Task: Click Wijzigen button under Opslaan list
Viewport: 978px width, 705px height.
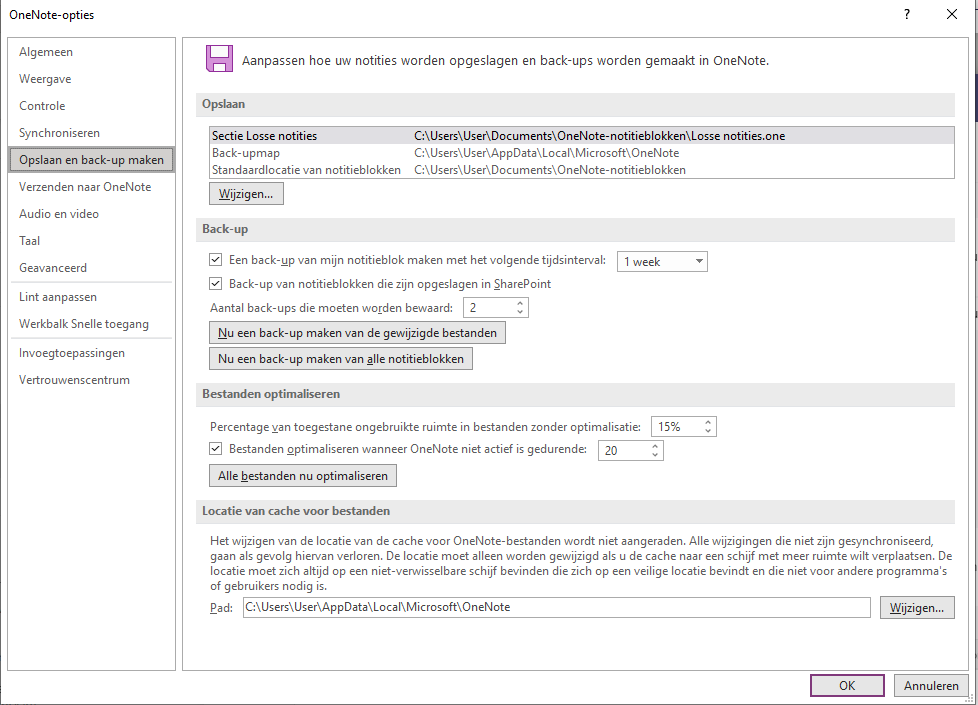Action: (246, 194)
